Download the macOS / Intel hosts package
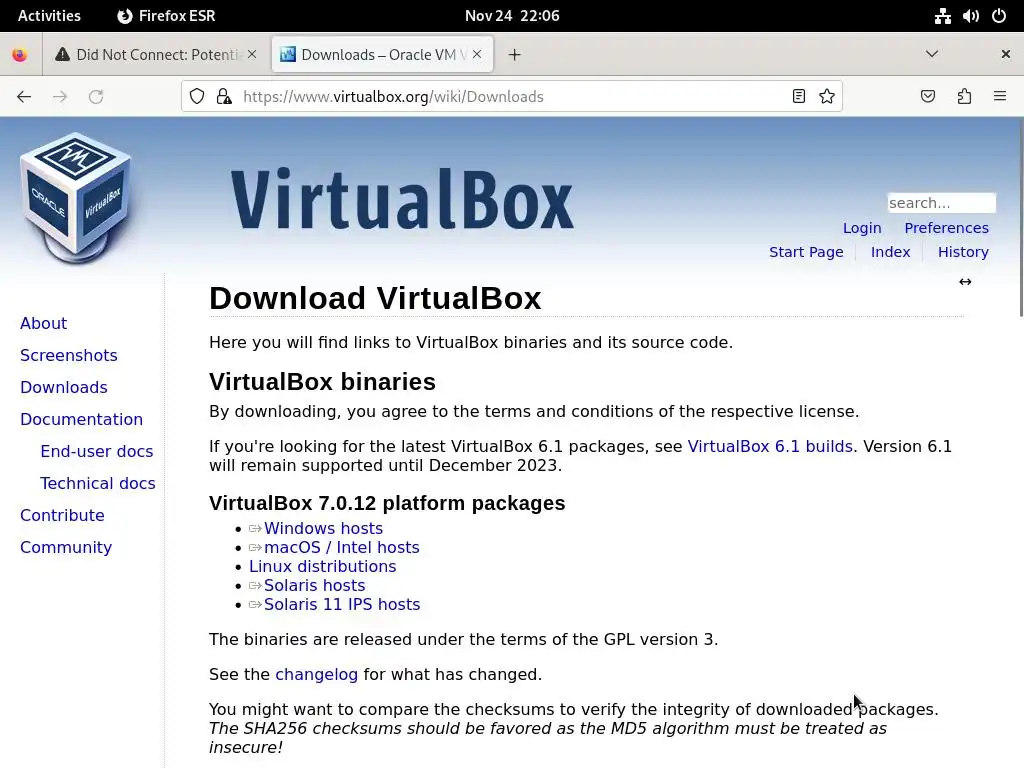The image size is (1024, 768). point(342,547)
